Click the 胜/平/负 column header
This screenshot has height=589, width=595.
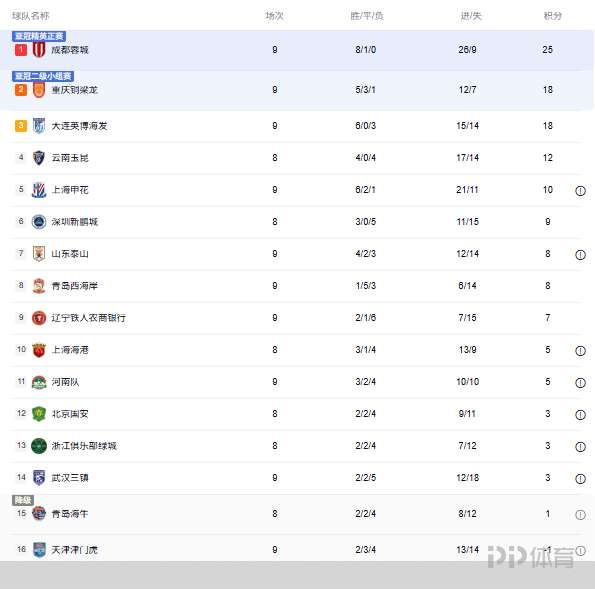coord(367,16)
